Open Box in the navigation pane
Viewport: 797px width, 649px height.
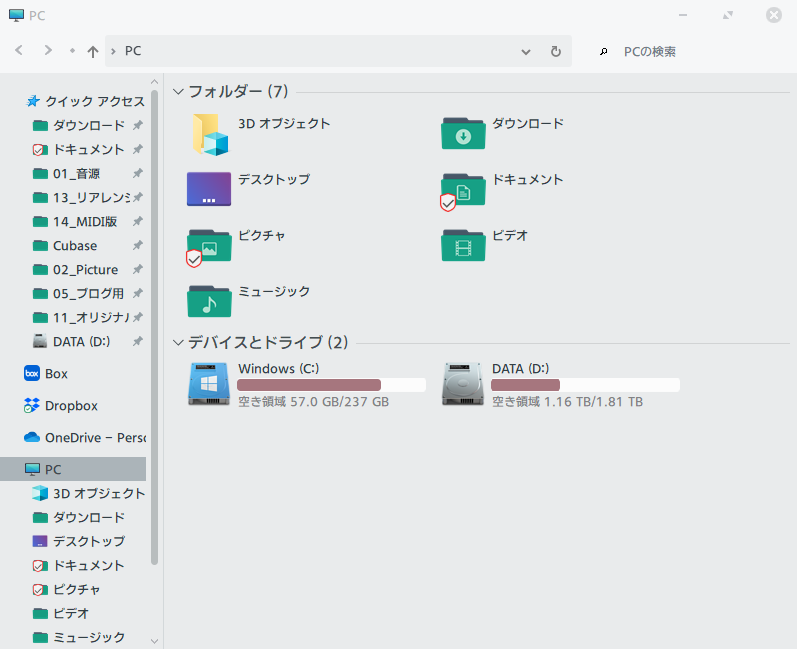(x=56, y=374)
